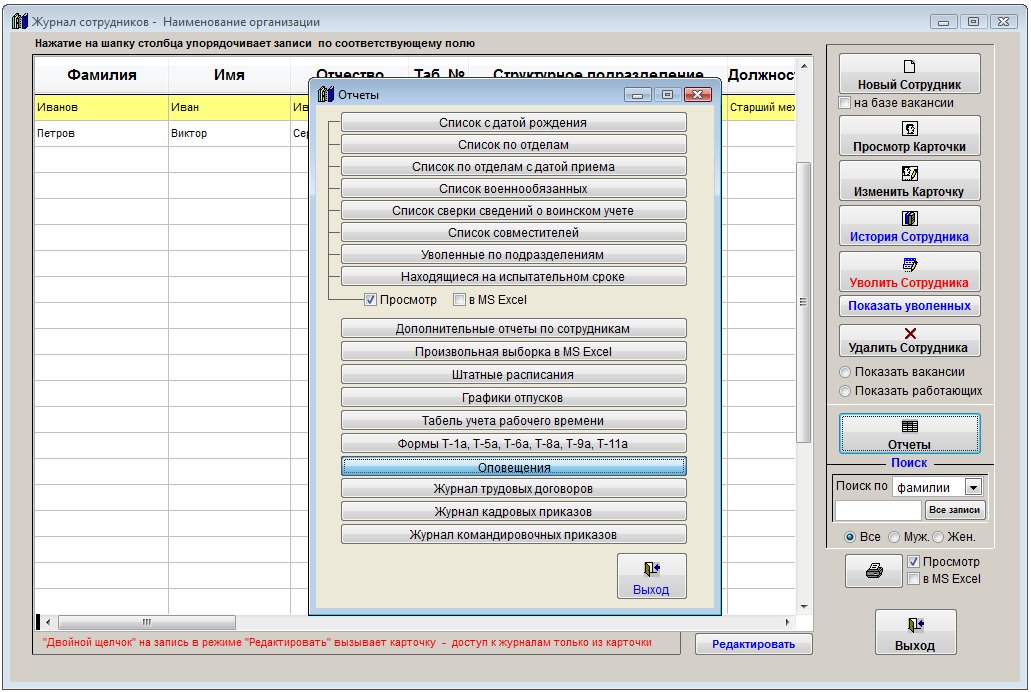Viewport: 1031px width, 692px height.
Task: Click Показать уволенных button
Action: [909, 306]
